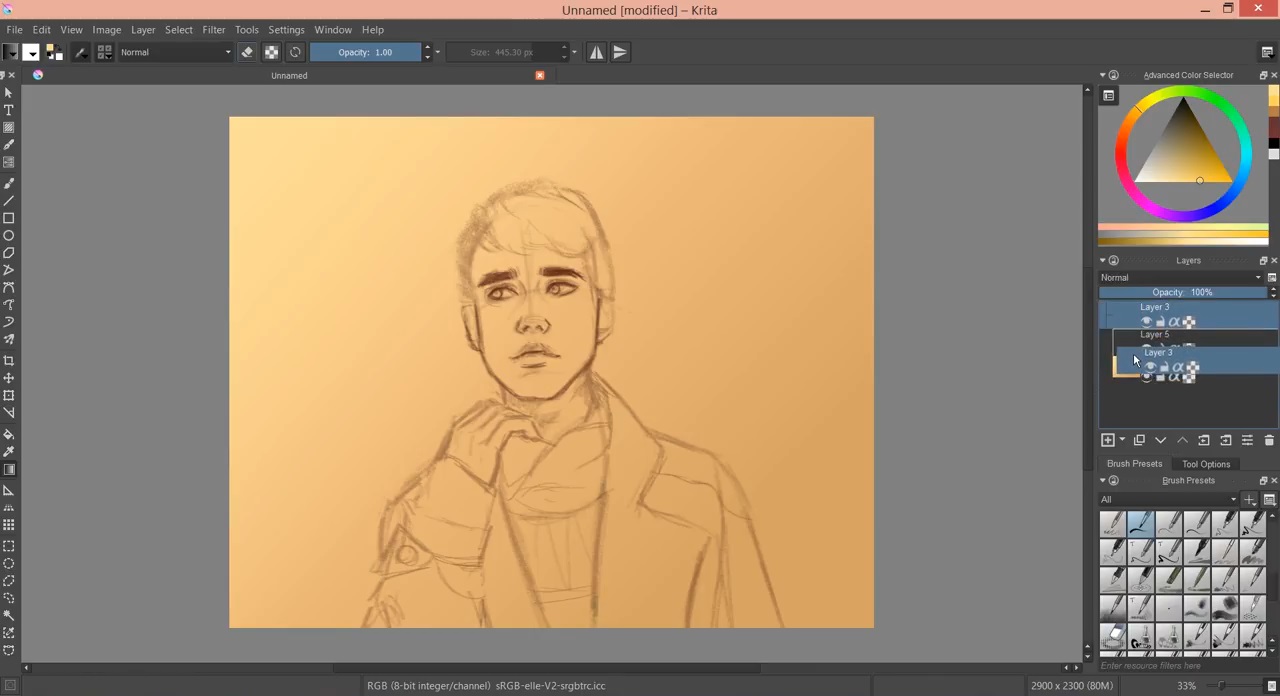Select the Ellipse shape tool
This screenshot has width=1280, height=696.
[9, 236]
